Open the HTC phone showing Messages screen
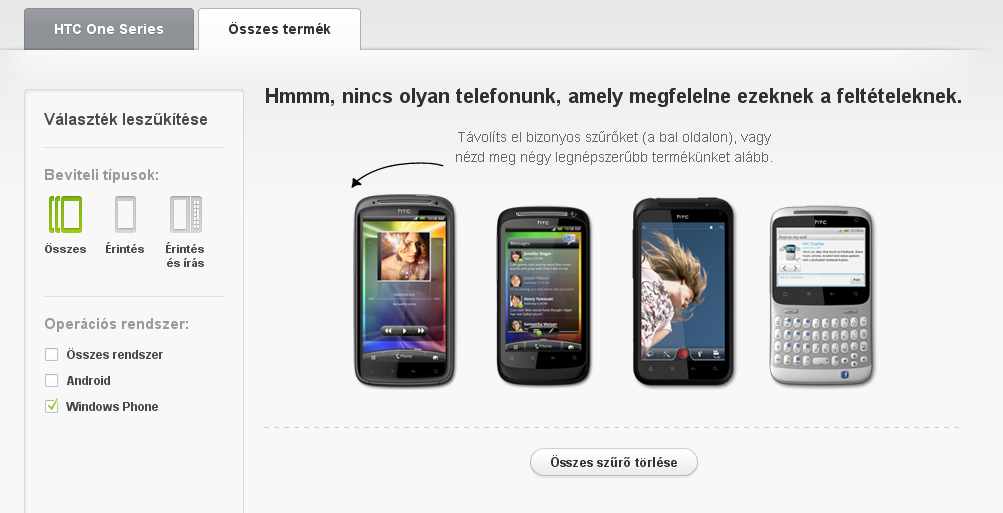Image resolution: width=1003 pixels, height=513 pixels. point(543,296)
